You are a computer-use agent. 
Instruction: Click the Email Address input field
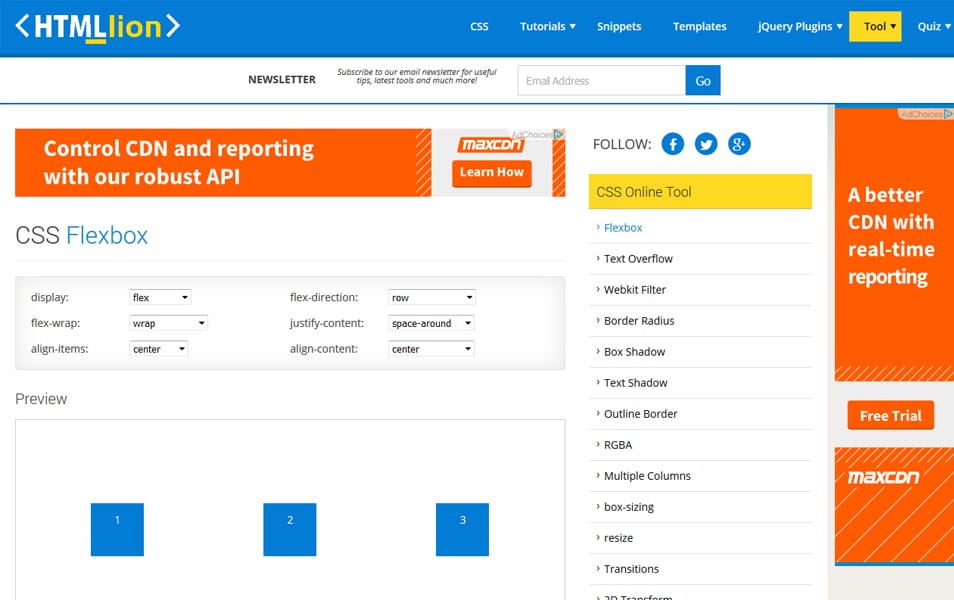(x=601, y=81)
